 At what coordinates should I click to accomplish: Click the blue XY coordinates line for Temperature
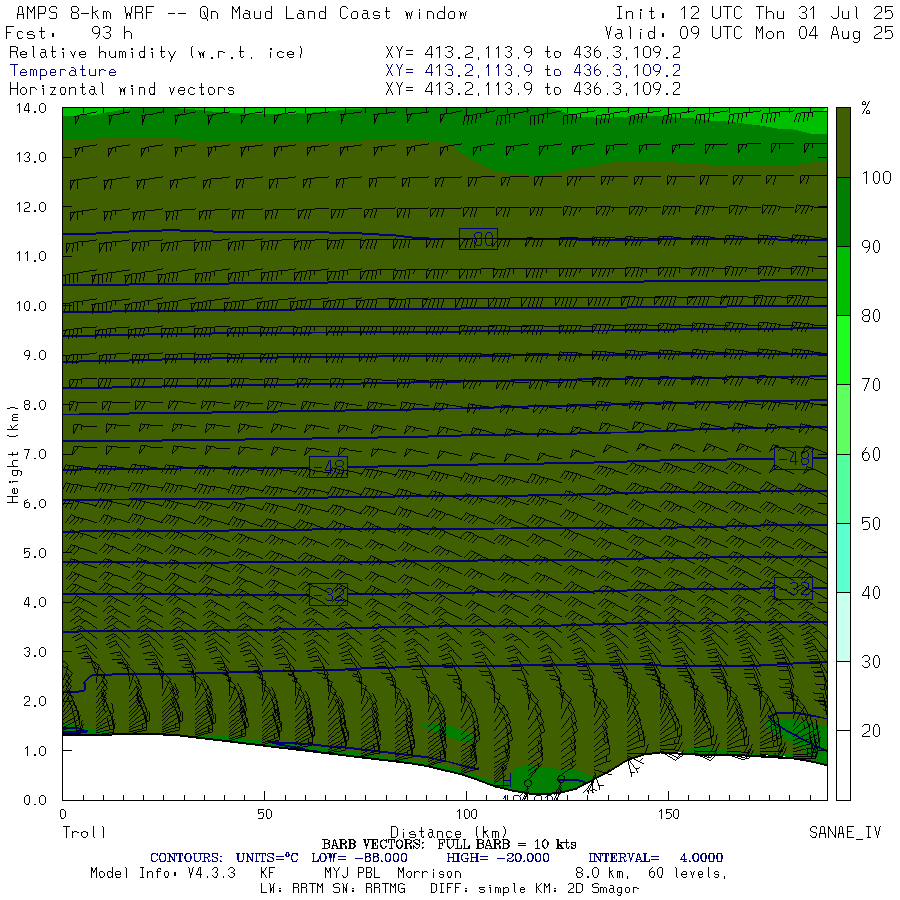pos(533,71)
